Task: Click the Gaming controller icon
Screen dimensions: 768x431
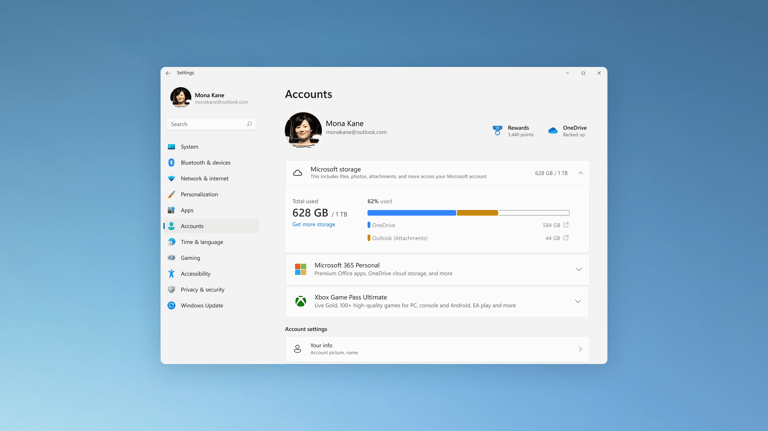Action: [171, 258]
